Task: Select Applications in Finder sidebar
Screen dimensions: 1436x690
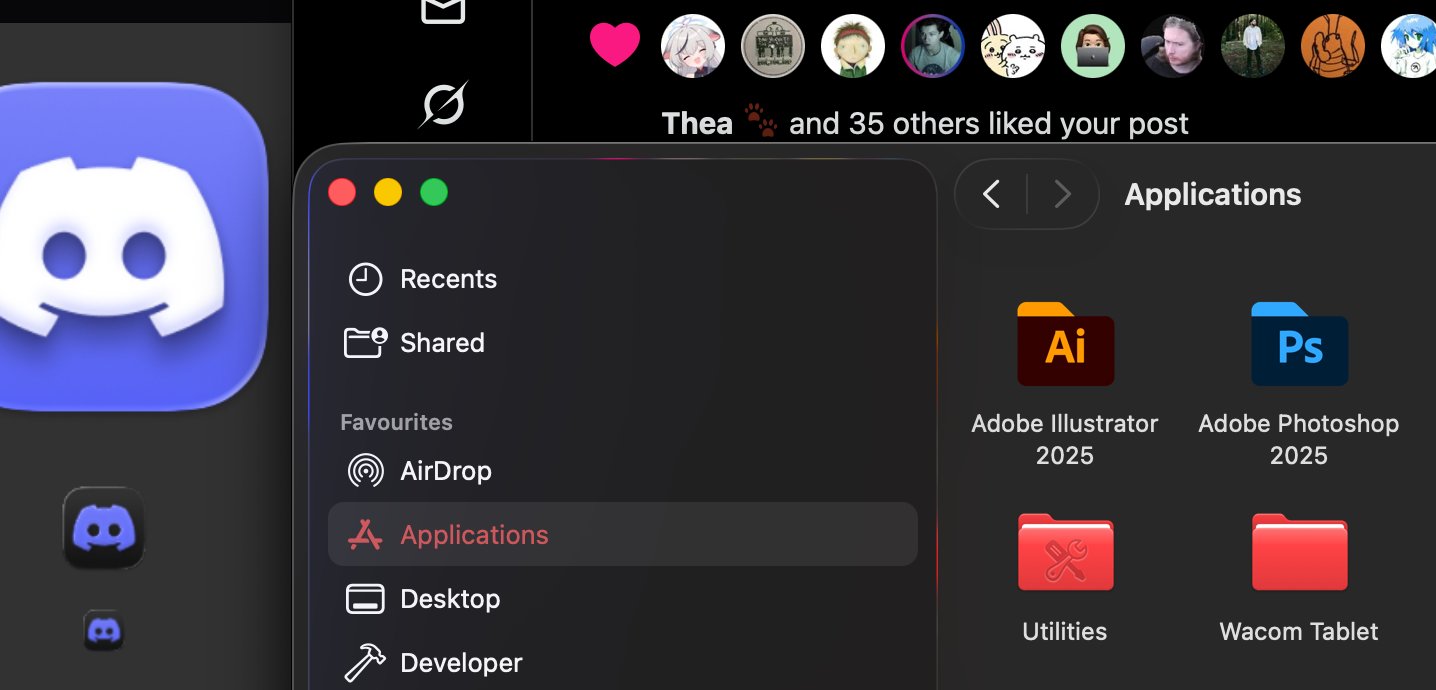Action: point(622,534)
